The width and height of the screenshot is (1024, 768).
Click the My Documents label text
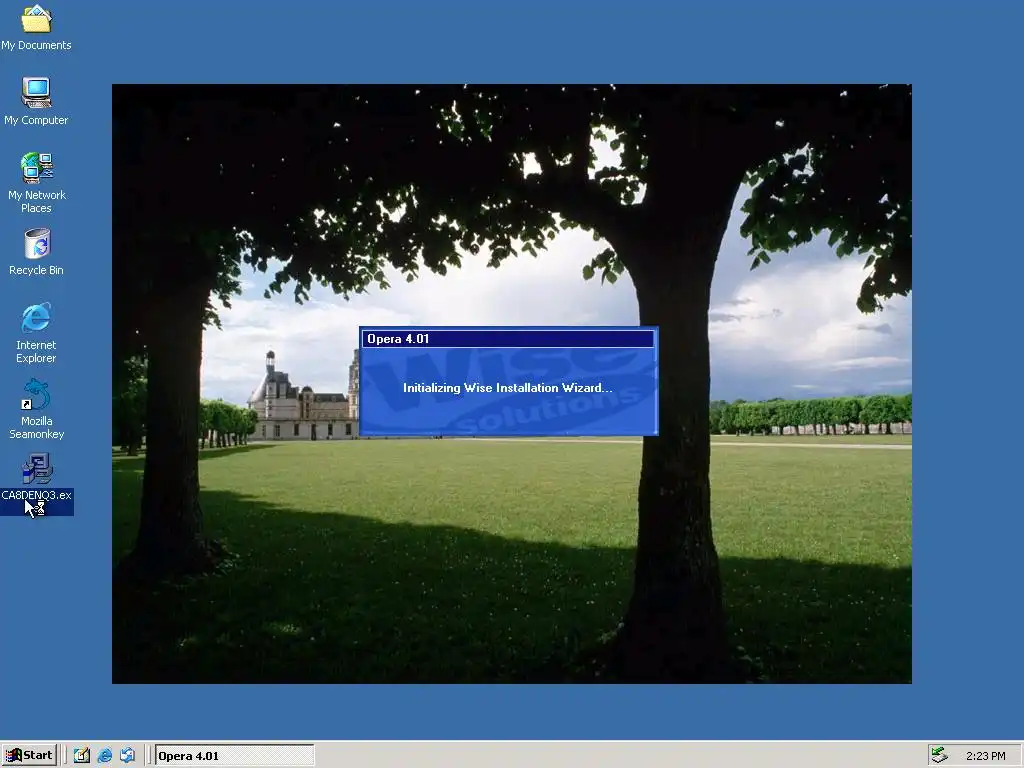tap(36, 45)
